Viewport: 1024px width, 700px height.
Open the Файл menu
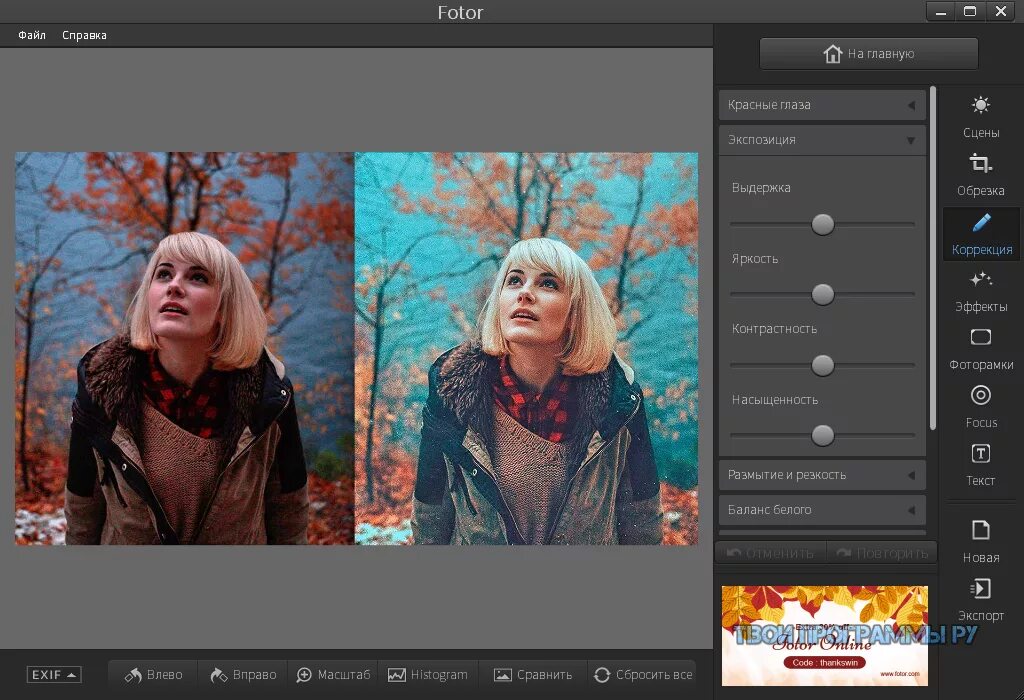[x=32, y=35]
